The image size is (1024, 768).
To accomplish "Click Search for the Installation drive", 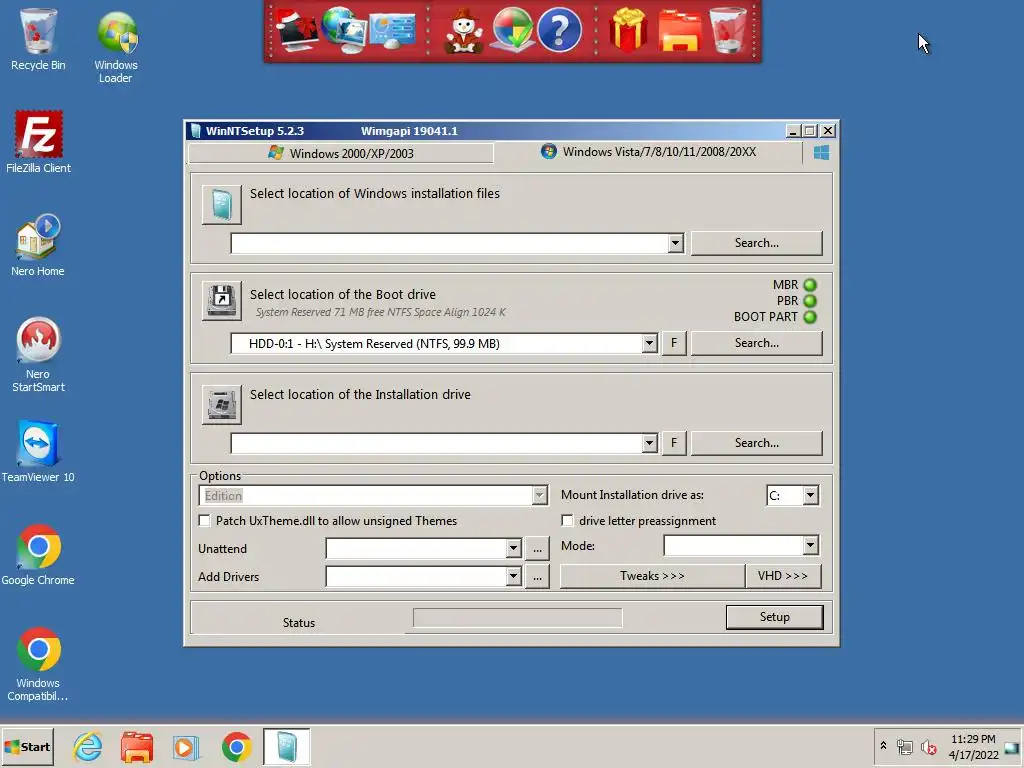I will [756, 443].
